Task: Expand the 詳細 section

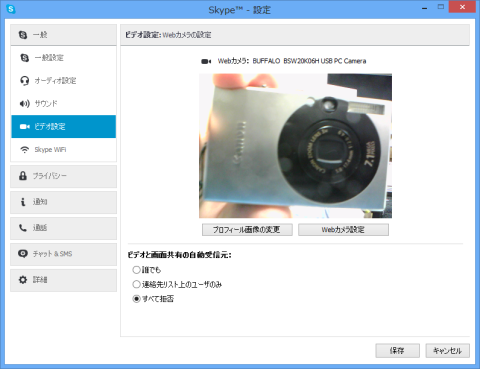Action: click(x=64, y=280)
